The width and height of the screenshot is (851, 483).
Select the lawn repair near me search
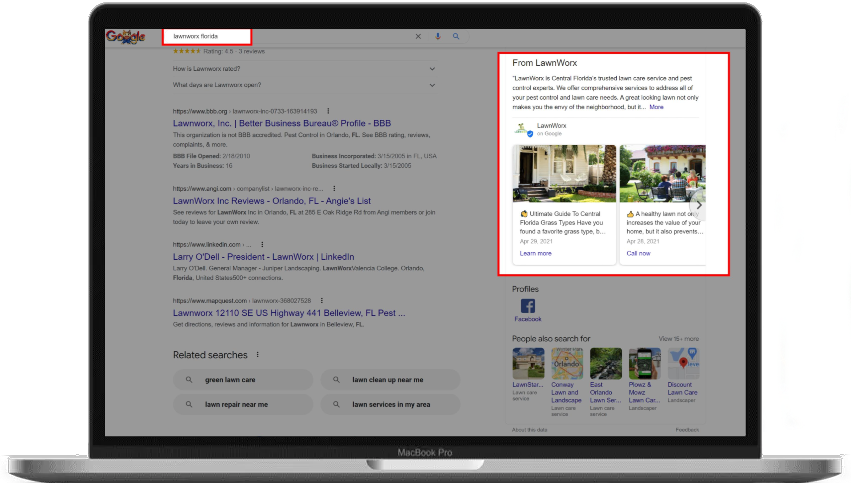coord(243,404)
